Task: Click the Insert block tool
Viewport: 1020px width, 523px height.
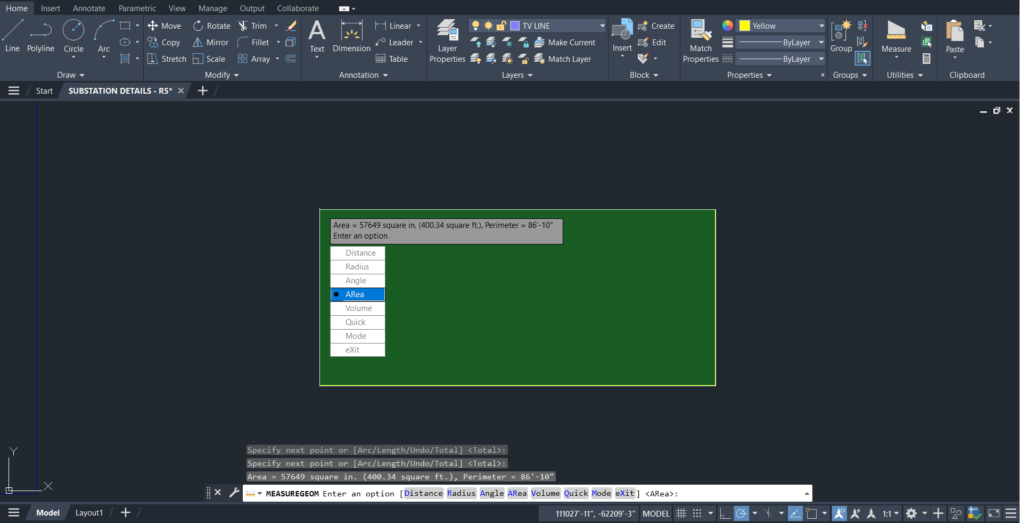Action: tap(622, 37)
